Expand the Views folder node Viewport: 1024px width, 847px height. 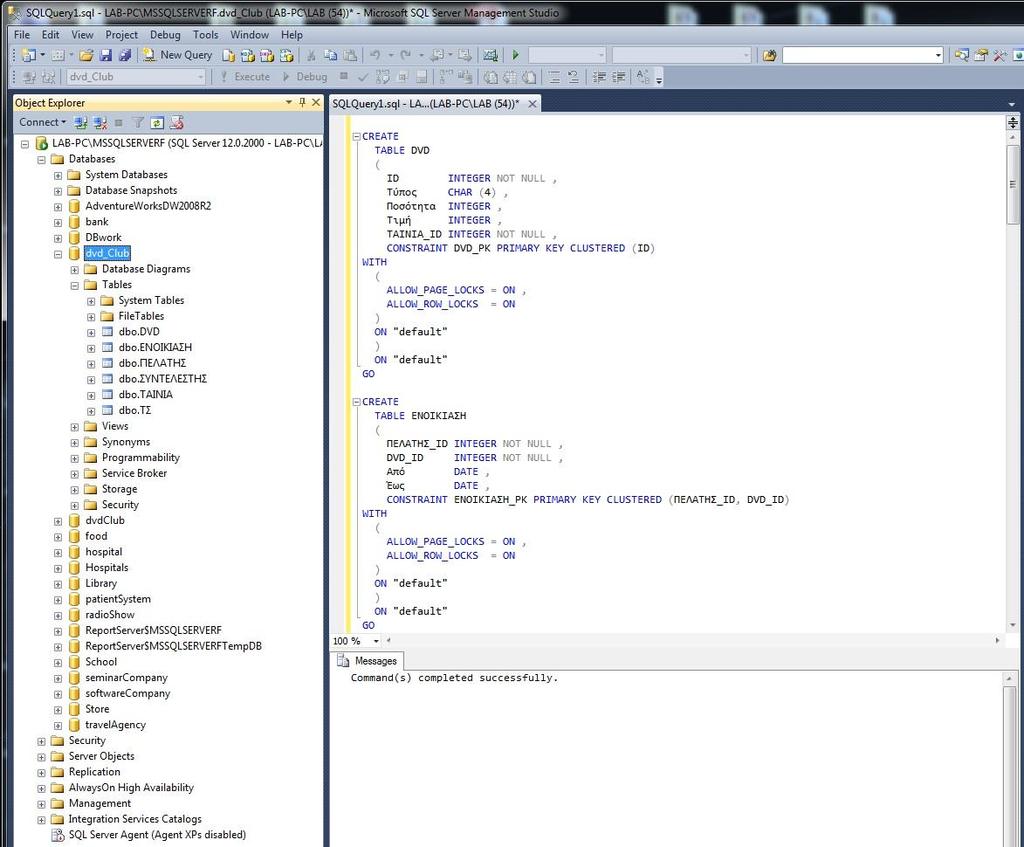pyautogui.click(x=74, y=427)
